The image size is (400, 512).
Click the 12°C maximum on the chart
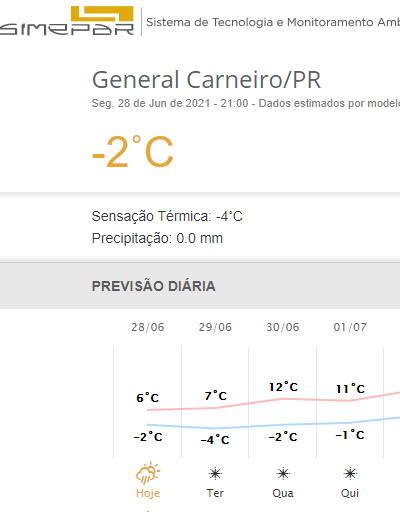[283, 387]
